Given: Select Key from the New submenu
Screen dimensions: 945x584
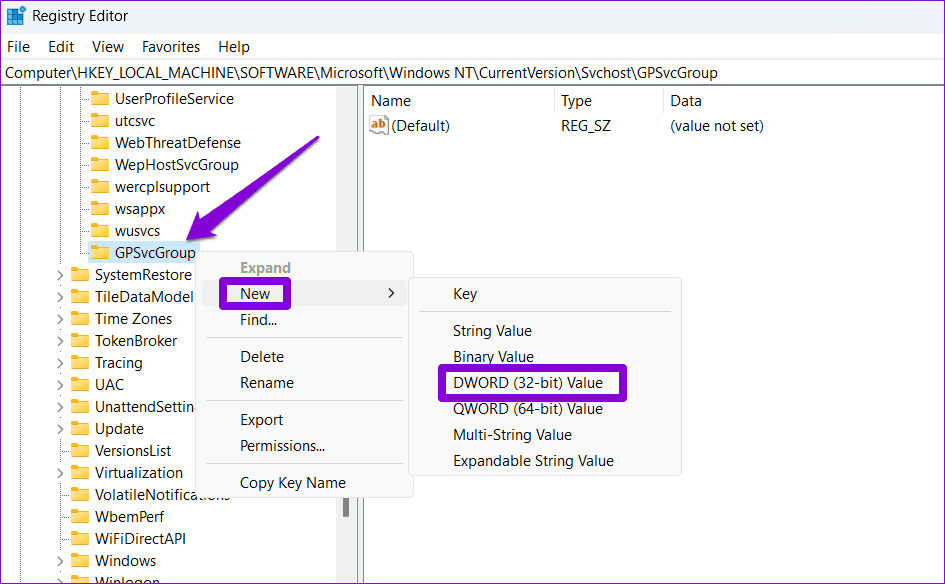Looking at the screenshot, I should (465, 293).
